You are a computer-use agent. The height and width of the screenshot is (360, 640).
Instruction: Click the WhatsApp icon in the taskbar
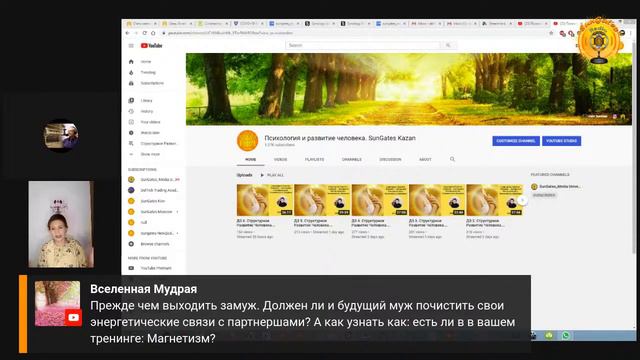566,336
